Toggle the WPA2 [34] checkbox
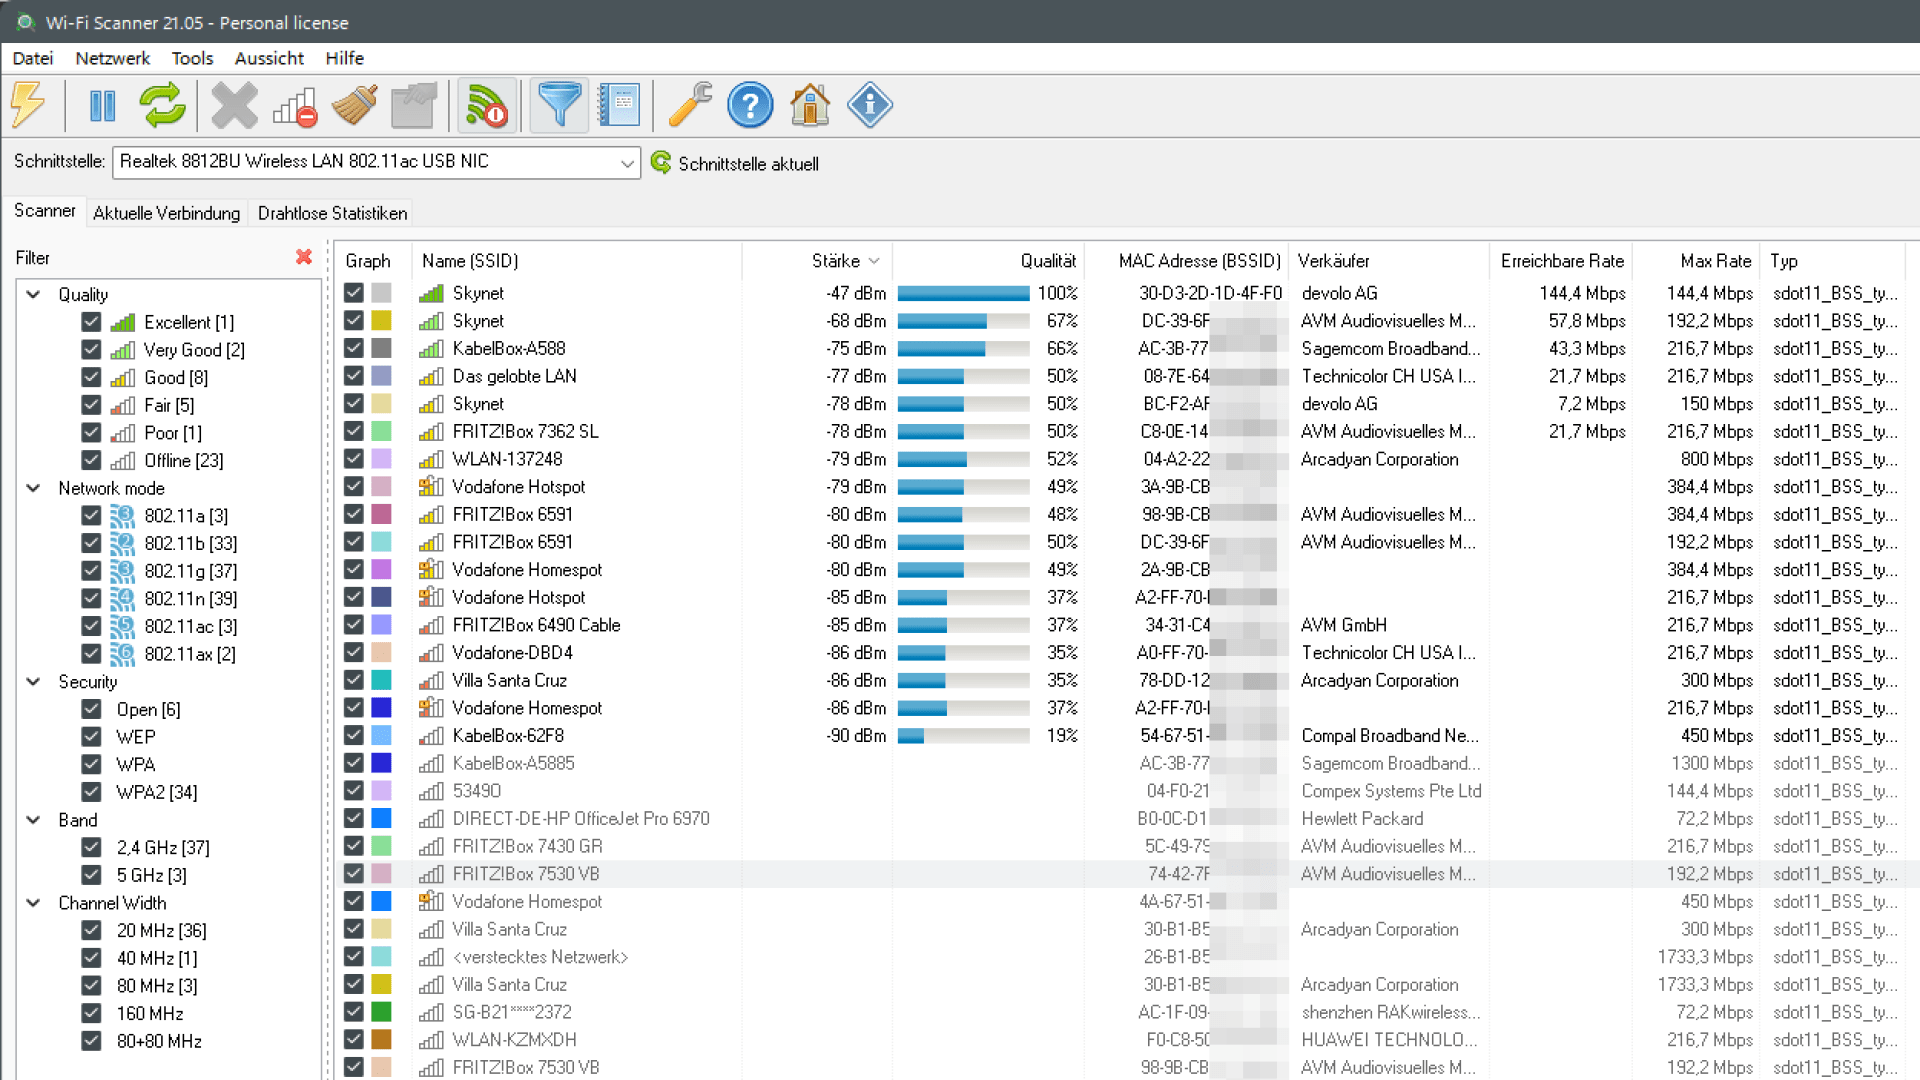The width and height of the screenshot is (1920, 1080). pyautogui.click(x=91, y=792)
